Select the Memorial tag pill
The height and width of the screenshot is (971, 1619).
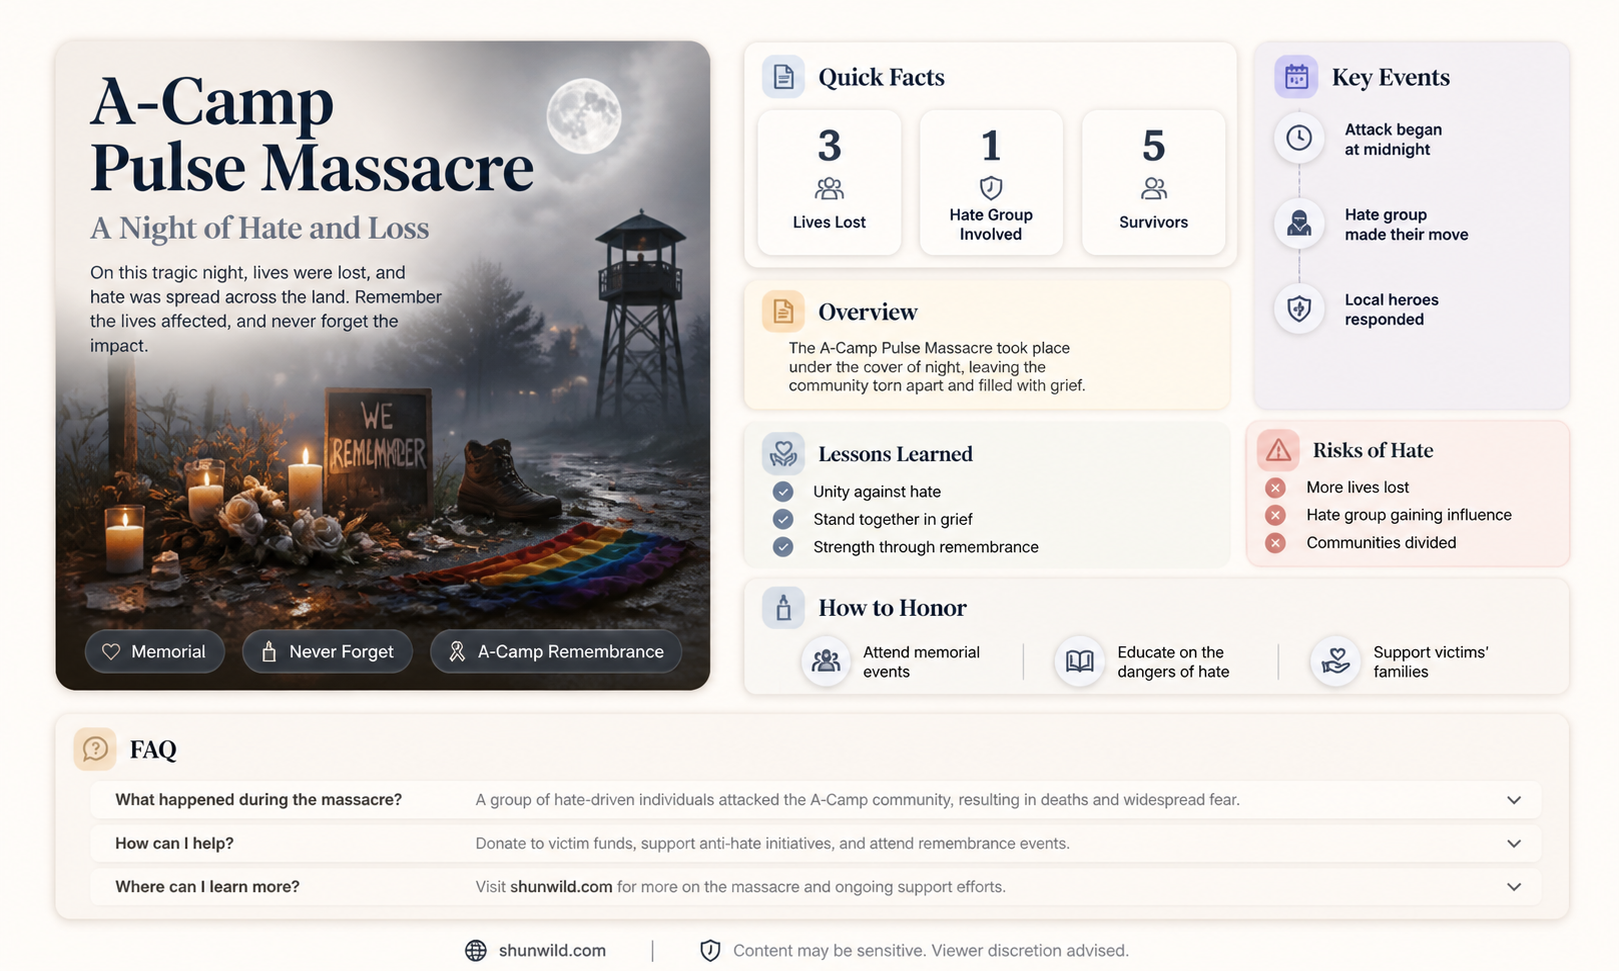click(x=154, y=652)
